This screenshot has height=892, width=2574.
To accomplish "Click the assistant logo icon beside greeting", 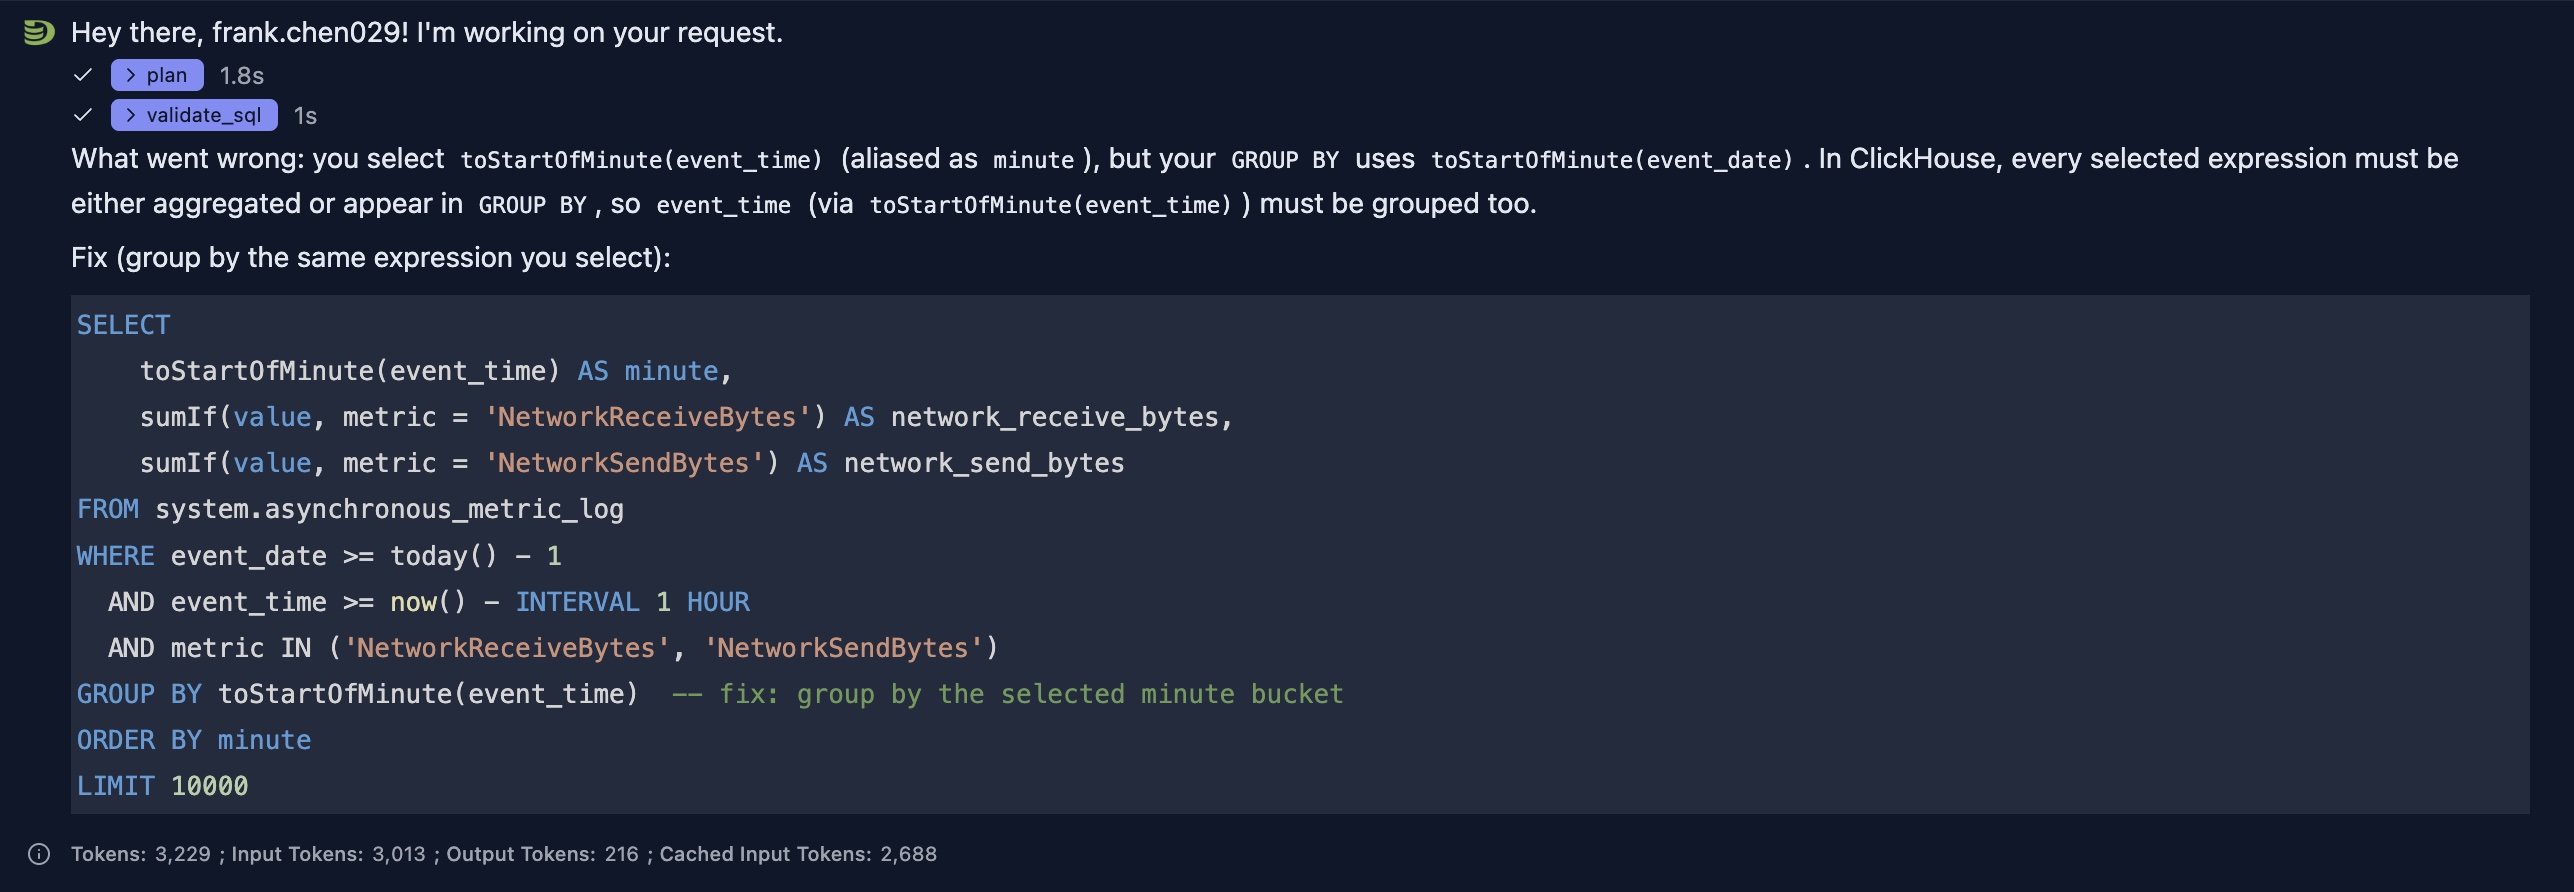I will click(x=38, y=33).
